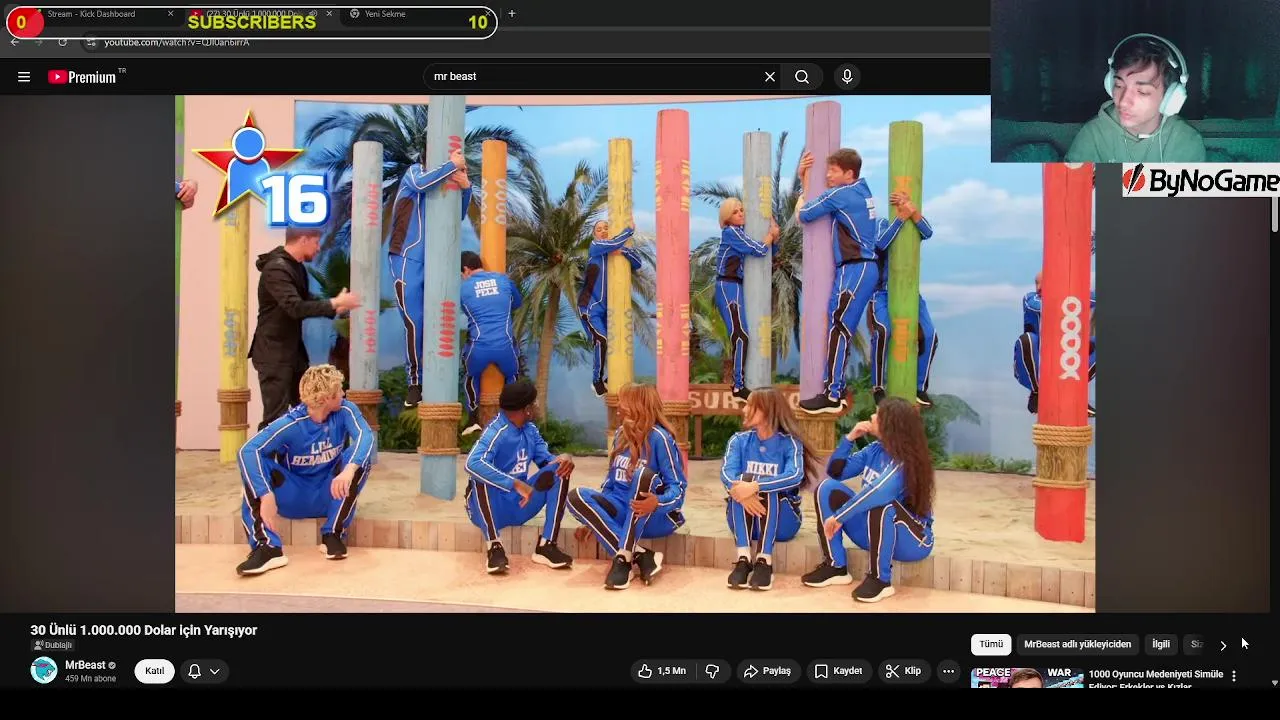Toggle the notification bell for MrBeast
Viewport: 1280px width, 720px height.
point(195,671)
